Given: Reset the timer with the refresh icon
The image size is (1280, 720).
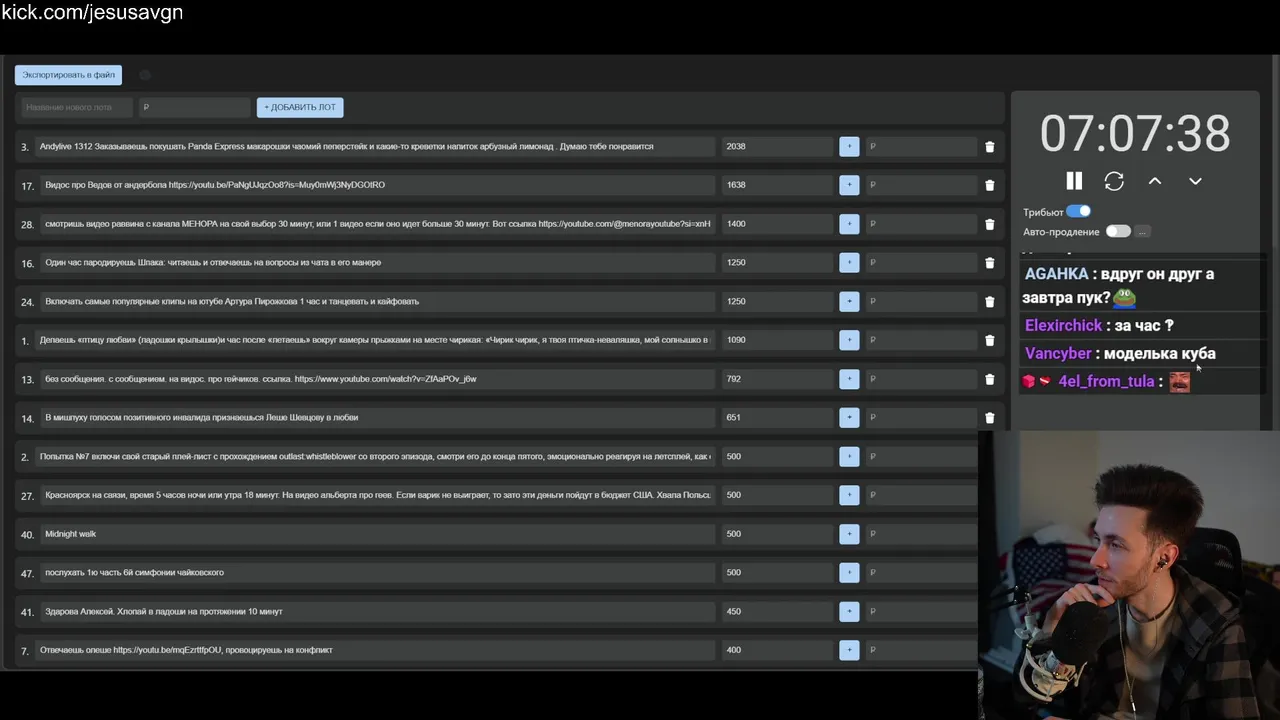Looking at the screenshot, I should click(x=1114, y=181).
